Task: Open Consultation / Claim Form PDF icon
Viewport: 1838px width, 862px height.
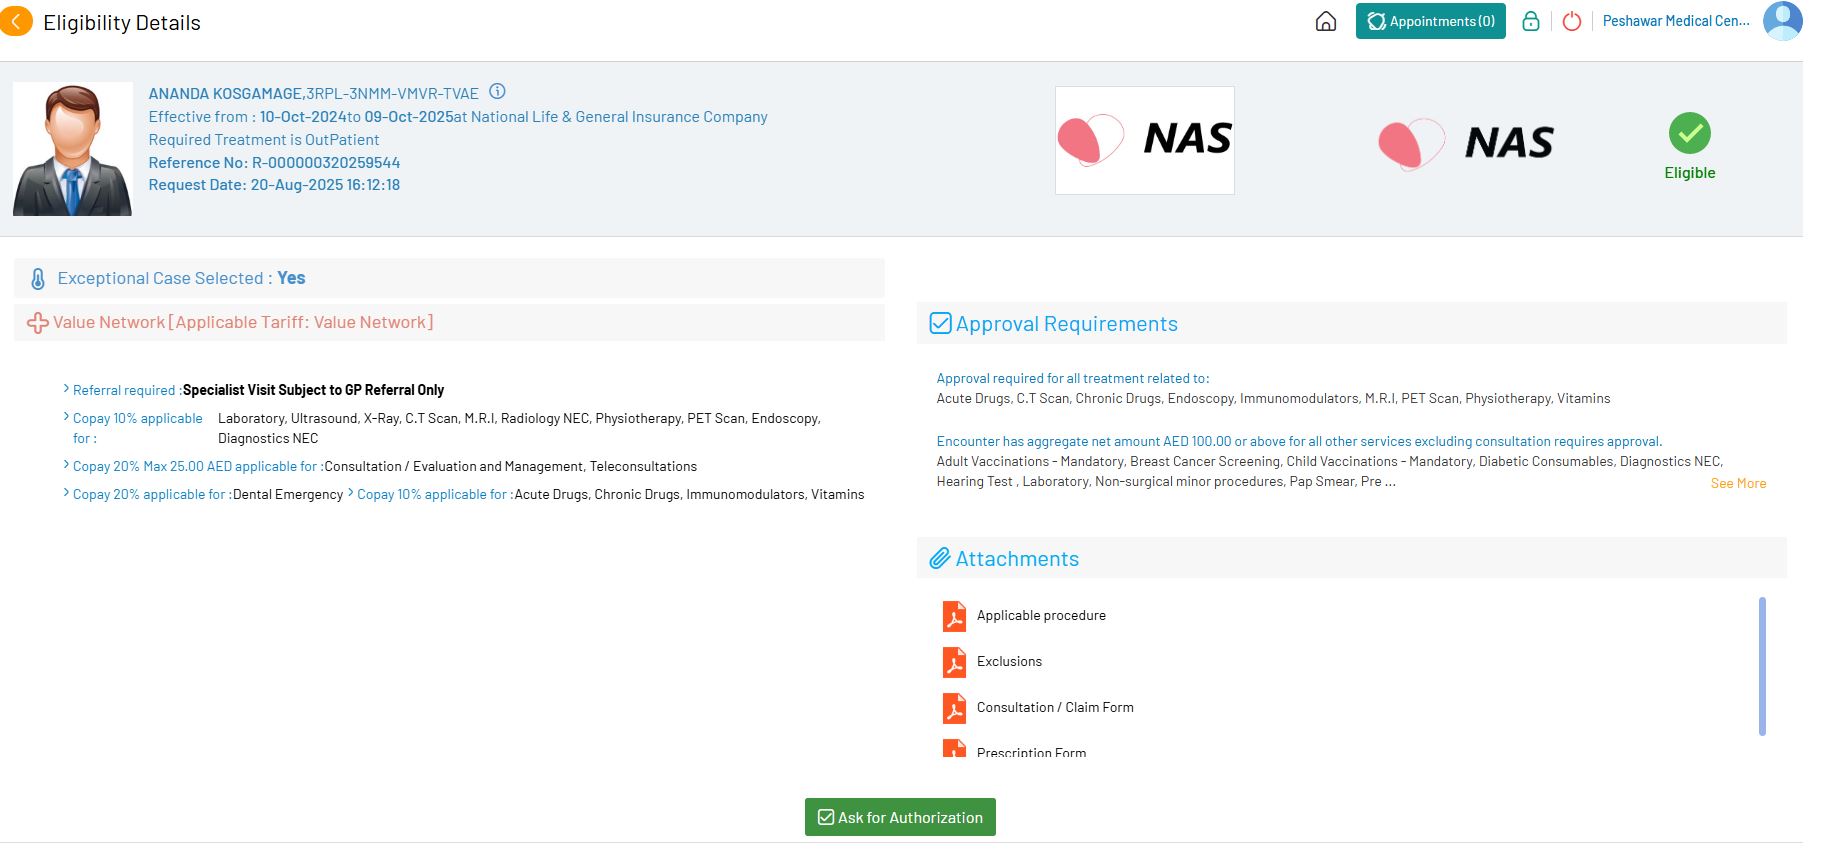Action: point(954,708)
